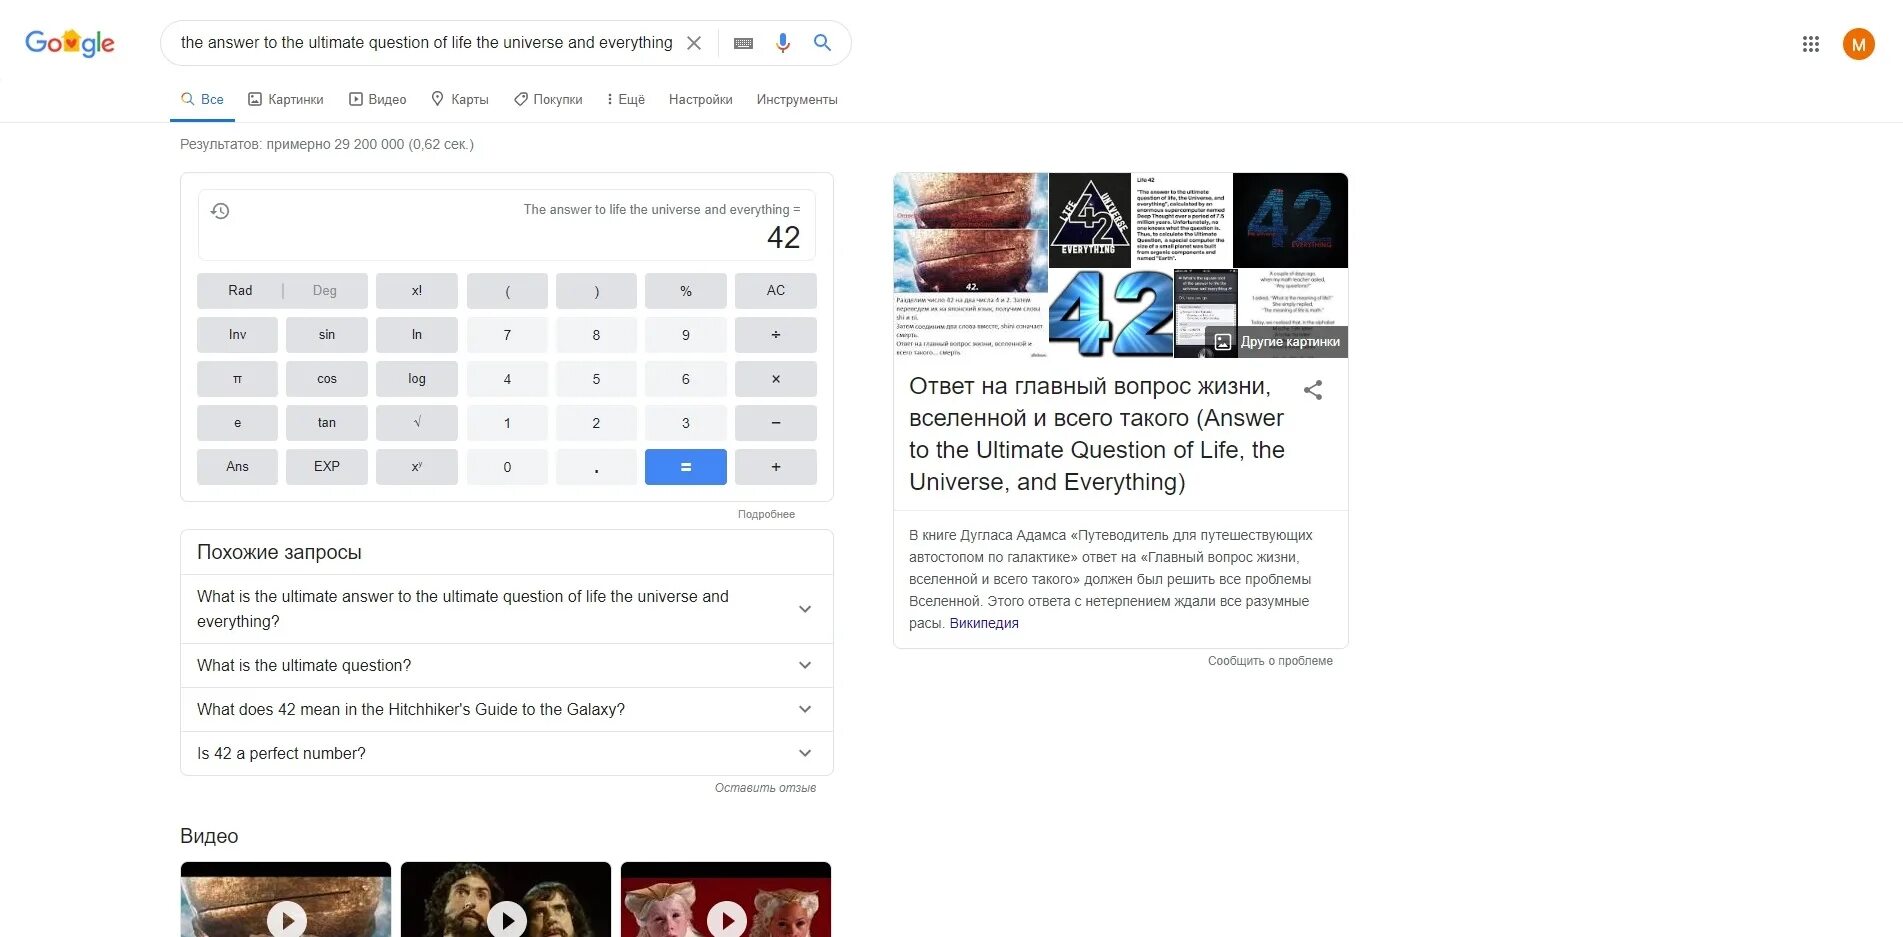
Task: Click the pi constant key
Action: (x=237, y=379)
